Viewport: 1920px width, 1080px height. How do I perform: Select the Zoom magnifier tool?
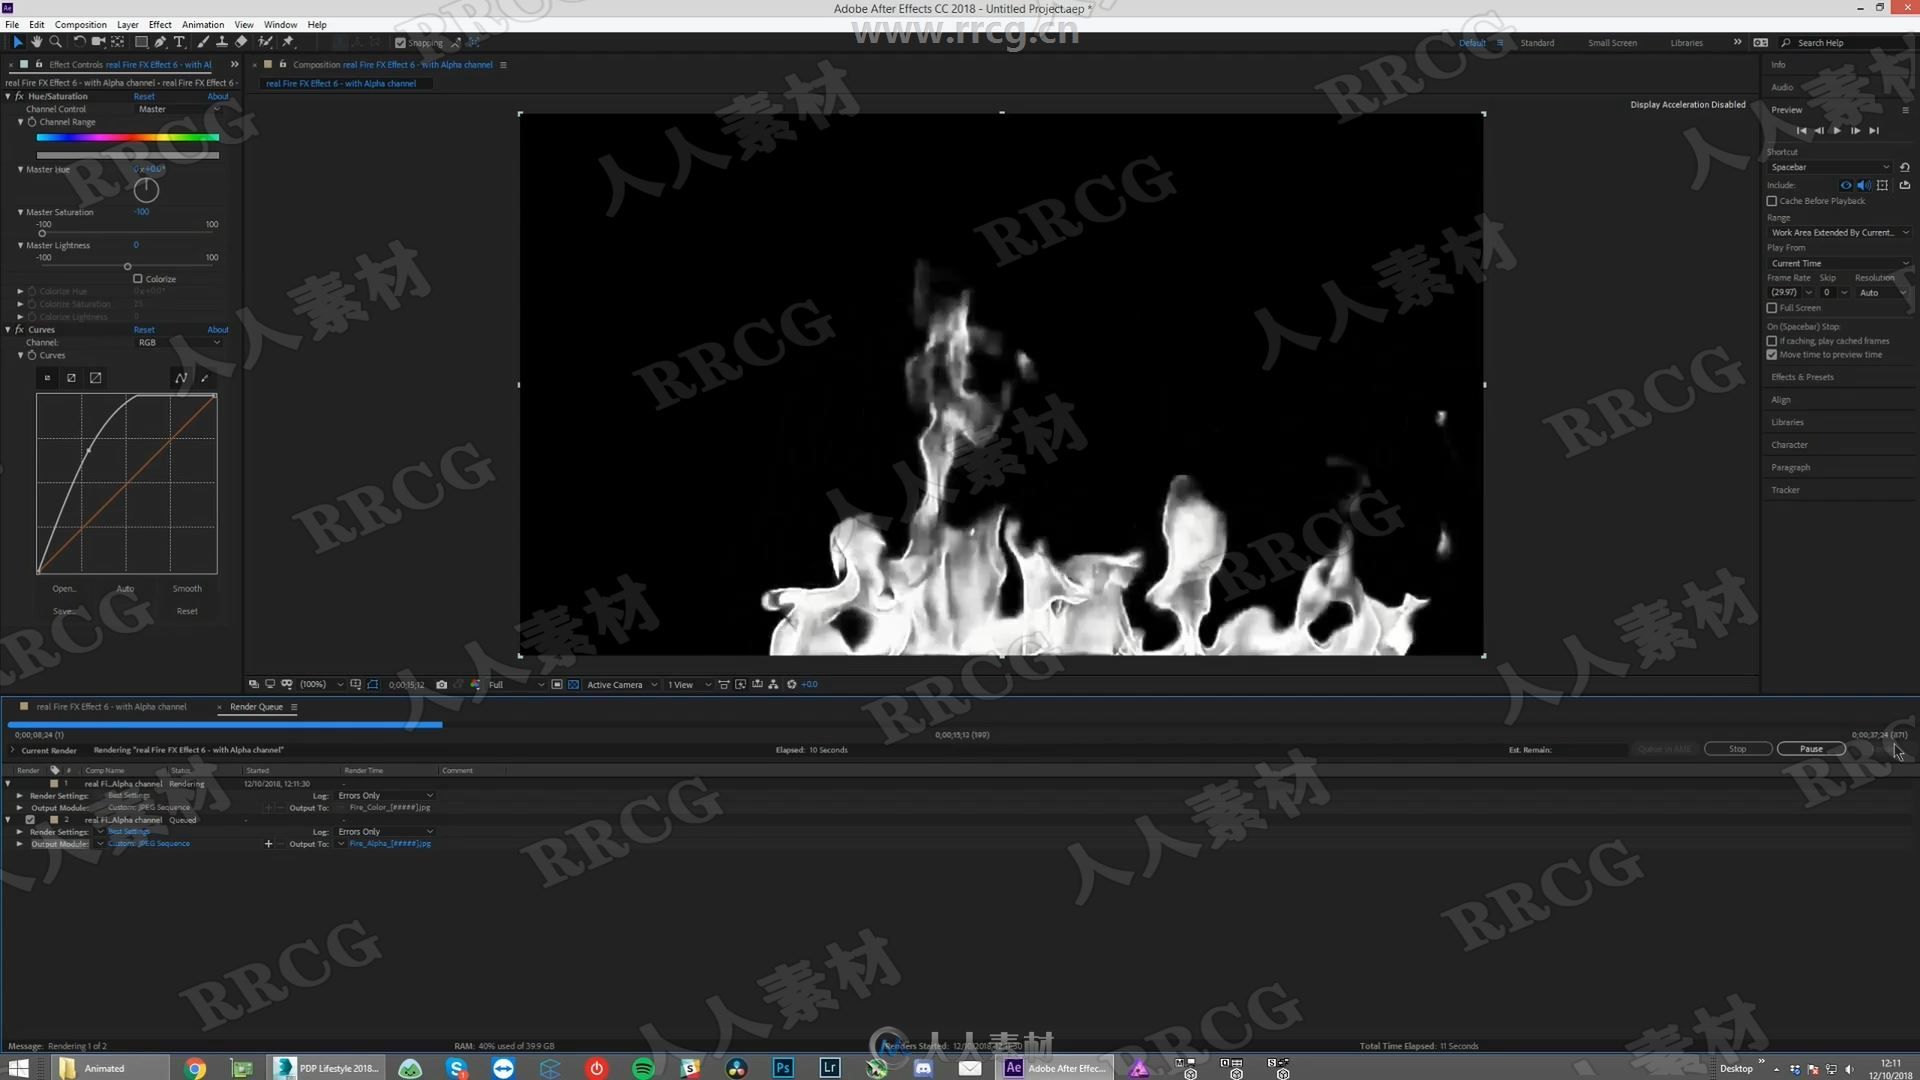pos(55,42)
